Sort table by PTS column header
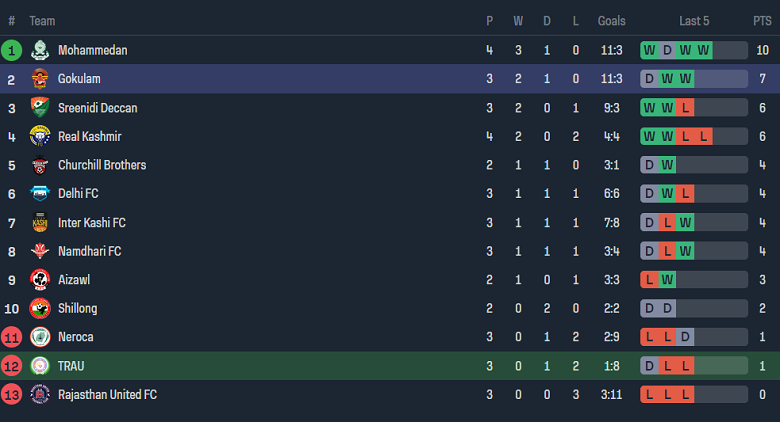This screenshot has height=422, width=780. point(762,21)
